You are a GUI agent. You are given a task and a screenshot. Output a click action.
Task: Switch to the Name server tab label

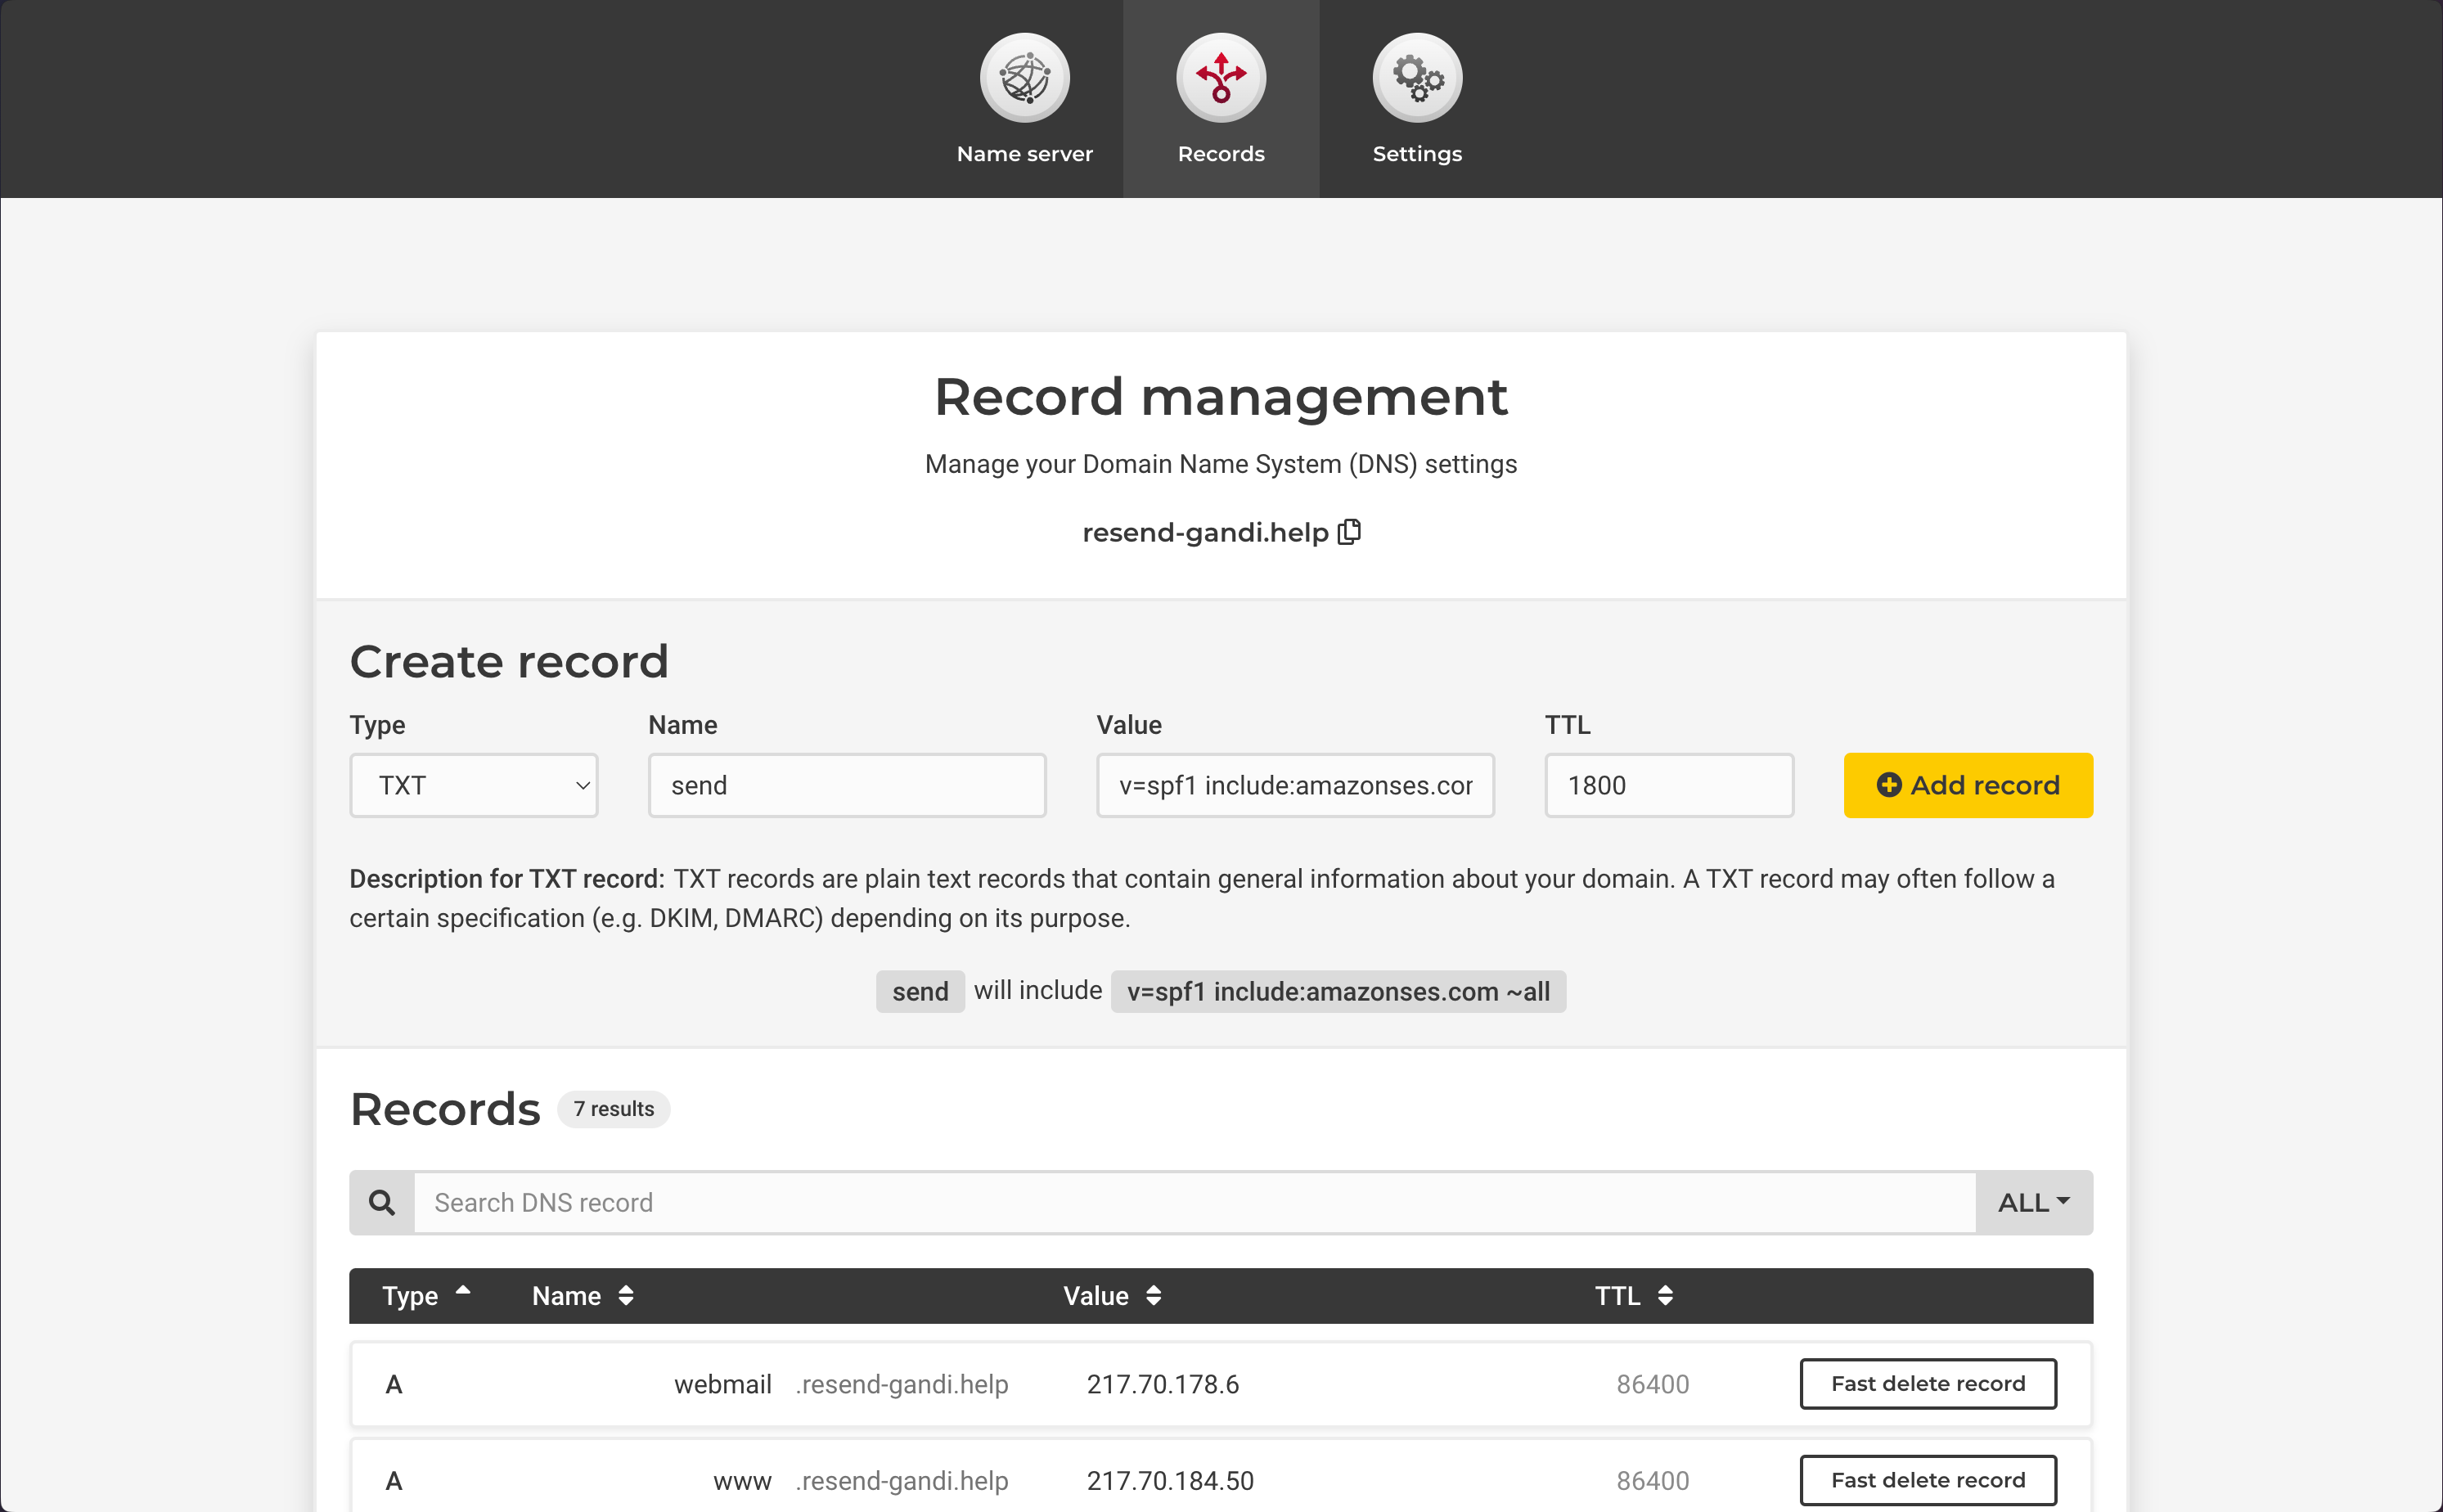point(1024,154)
